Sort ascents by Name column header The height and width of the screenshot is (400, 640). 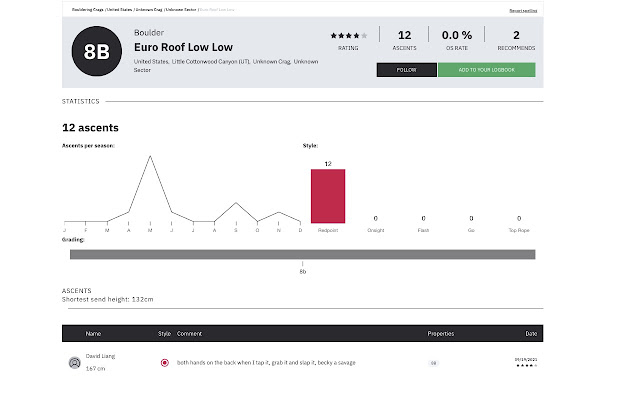93,333
